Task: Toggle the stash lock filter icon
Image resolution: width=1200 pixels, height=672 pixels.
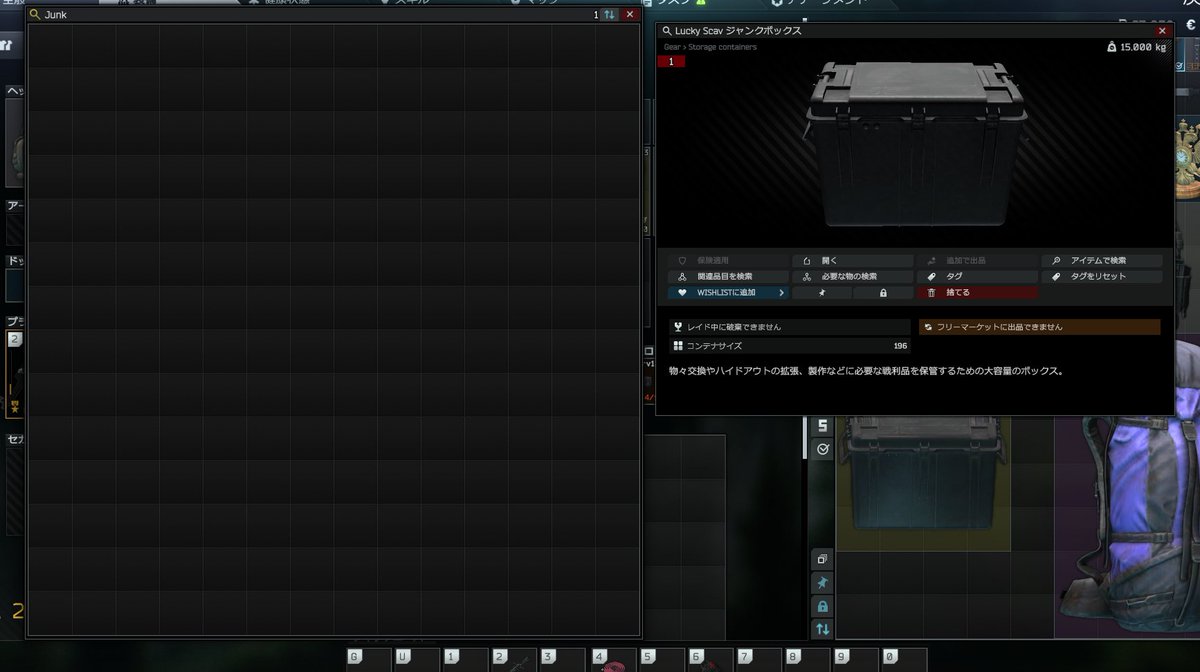Action: 822,607
